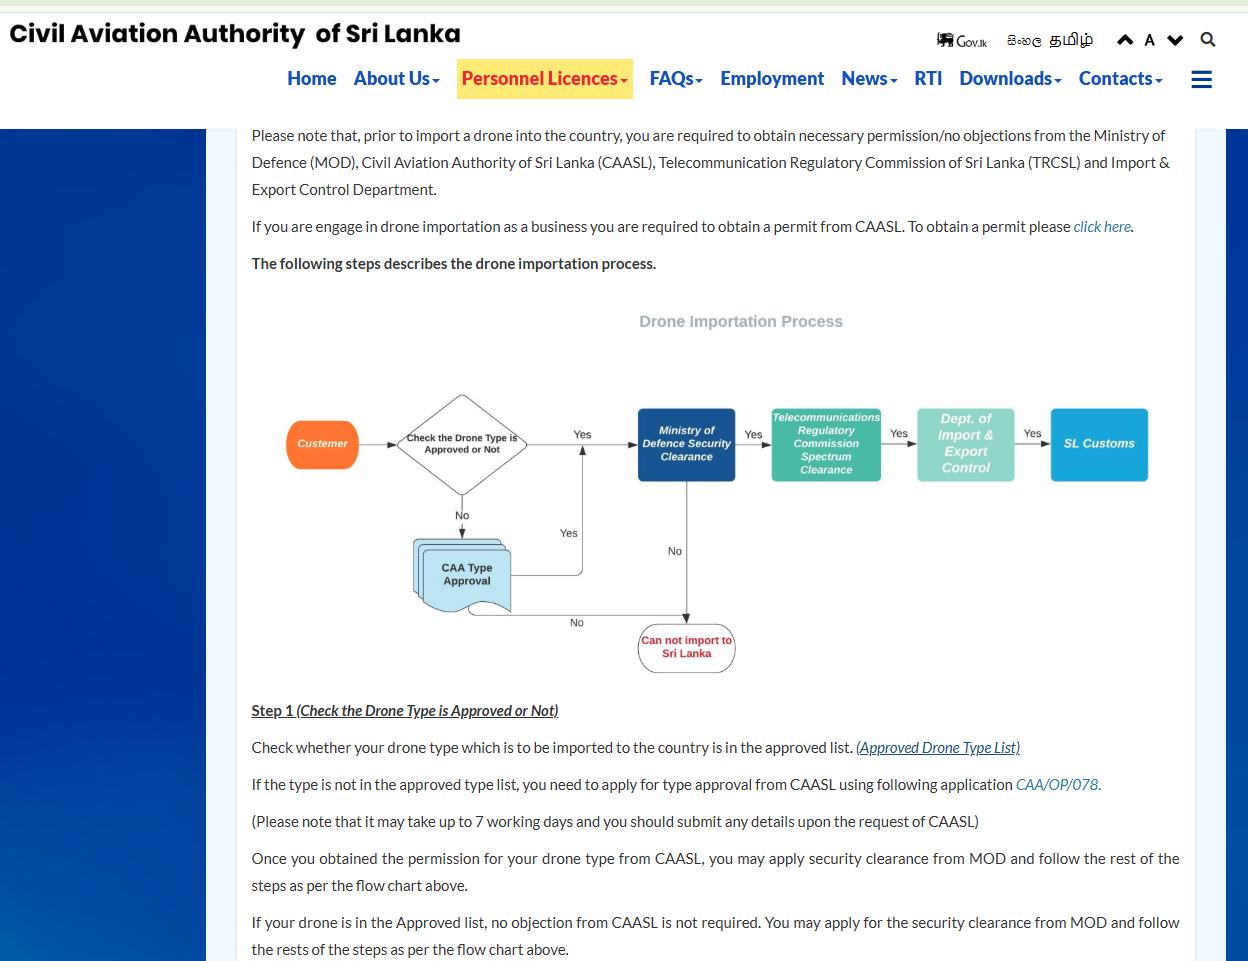Open the Home menu item

312,79
